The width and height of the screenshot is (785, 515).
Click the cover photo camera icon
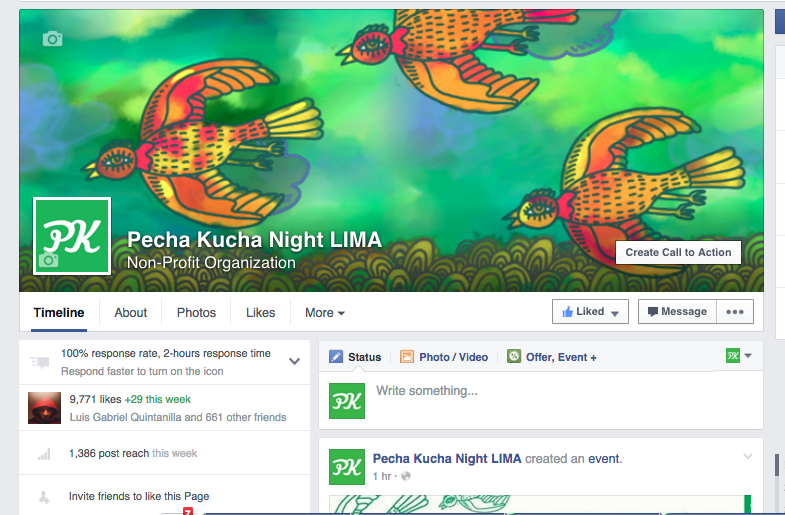tap(53, 39)
